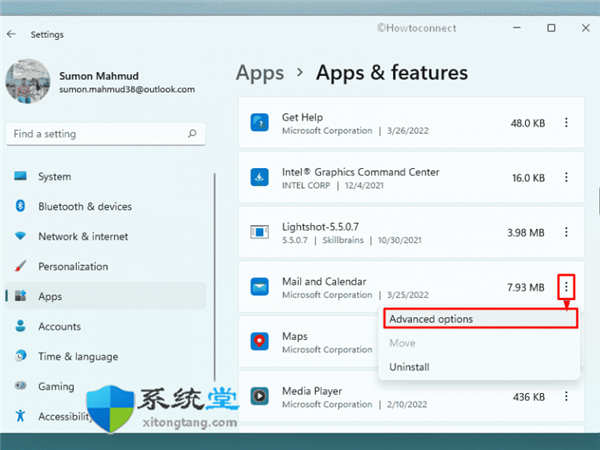The width and height of the screenshot is (600, 450).
Task: Navigate to Network & internet
Action: pyautogui.click(x=83, y=236)
